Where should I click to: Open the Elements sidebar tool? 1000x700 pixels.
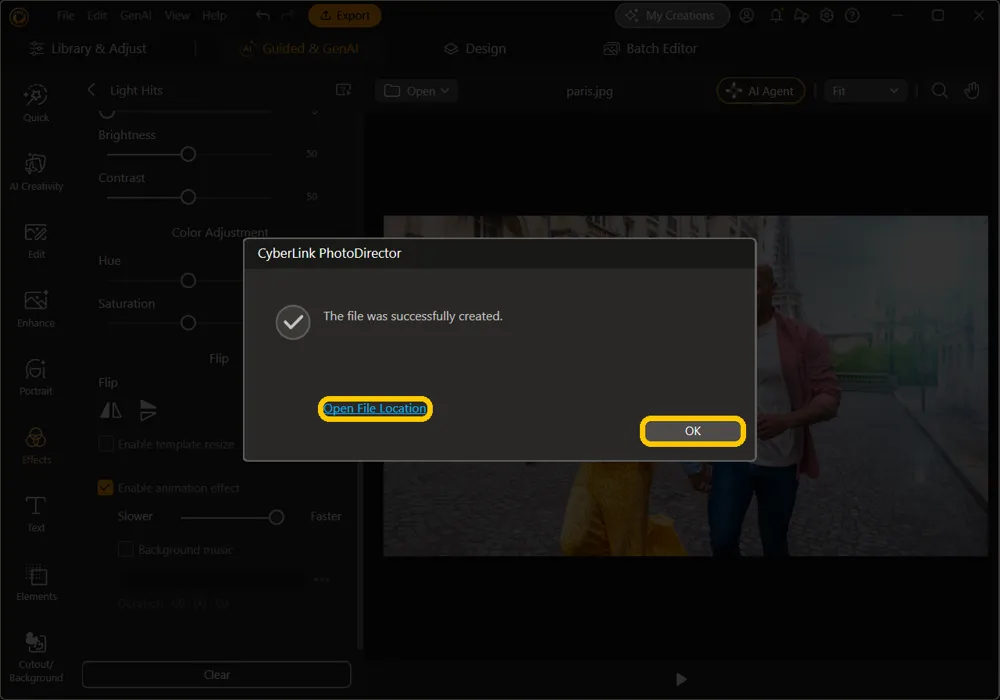click(x=36, y=583)
